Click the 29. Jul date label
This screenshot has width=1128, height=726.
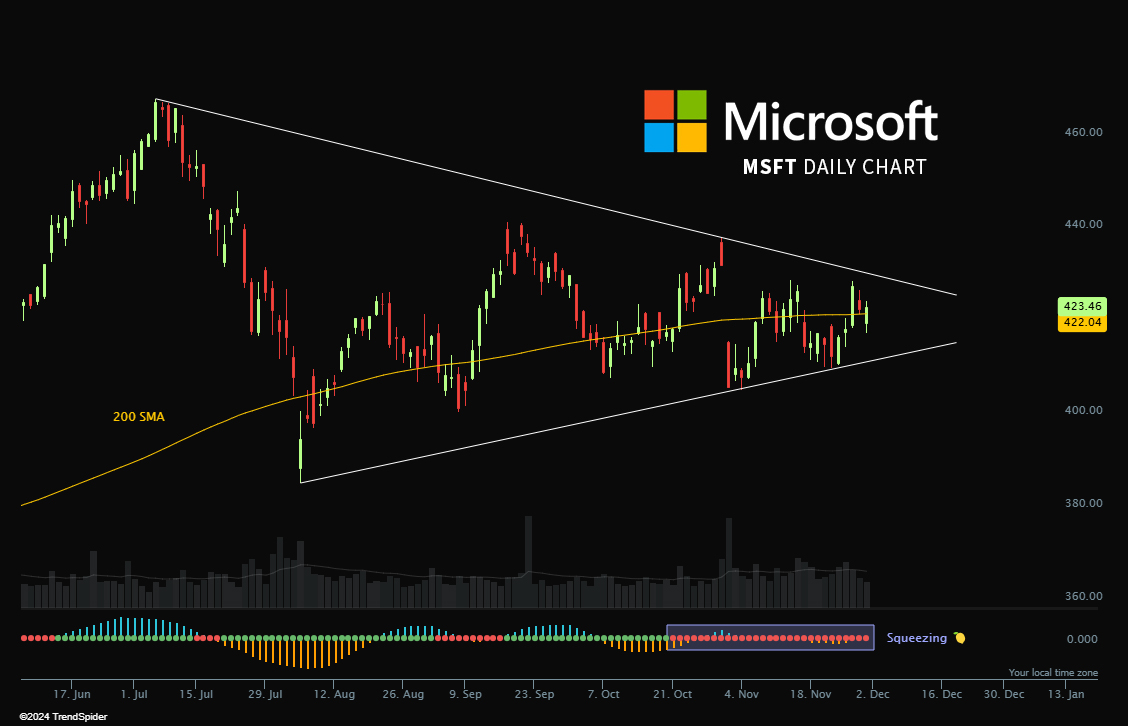point(265,694)
